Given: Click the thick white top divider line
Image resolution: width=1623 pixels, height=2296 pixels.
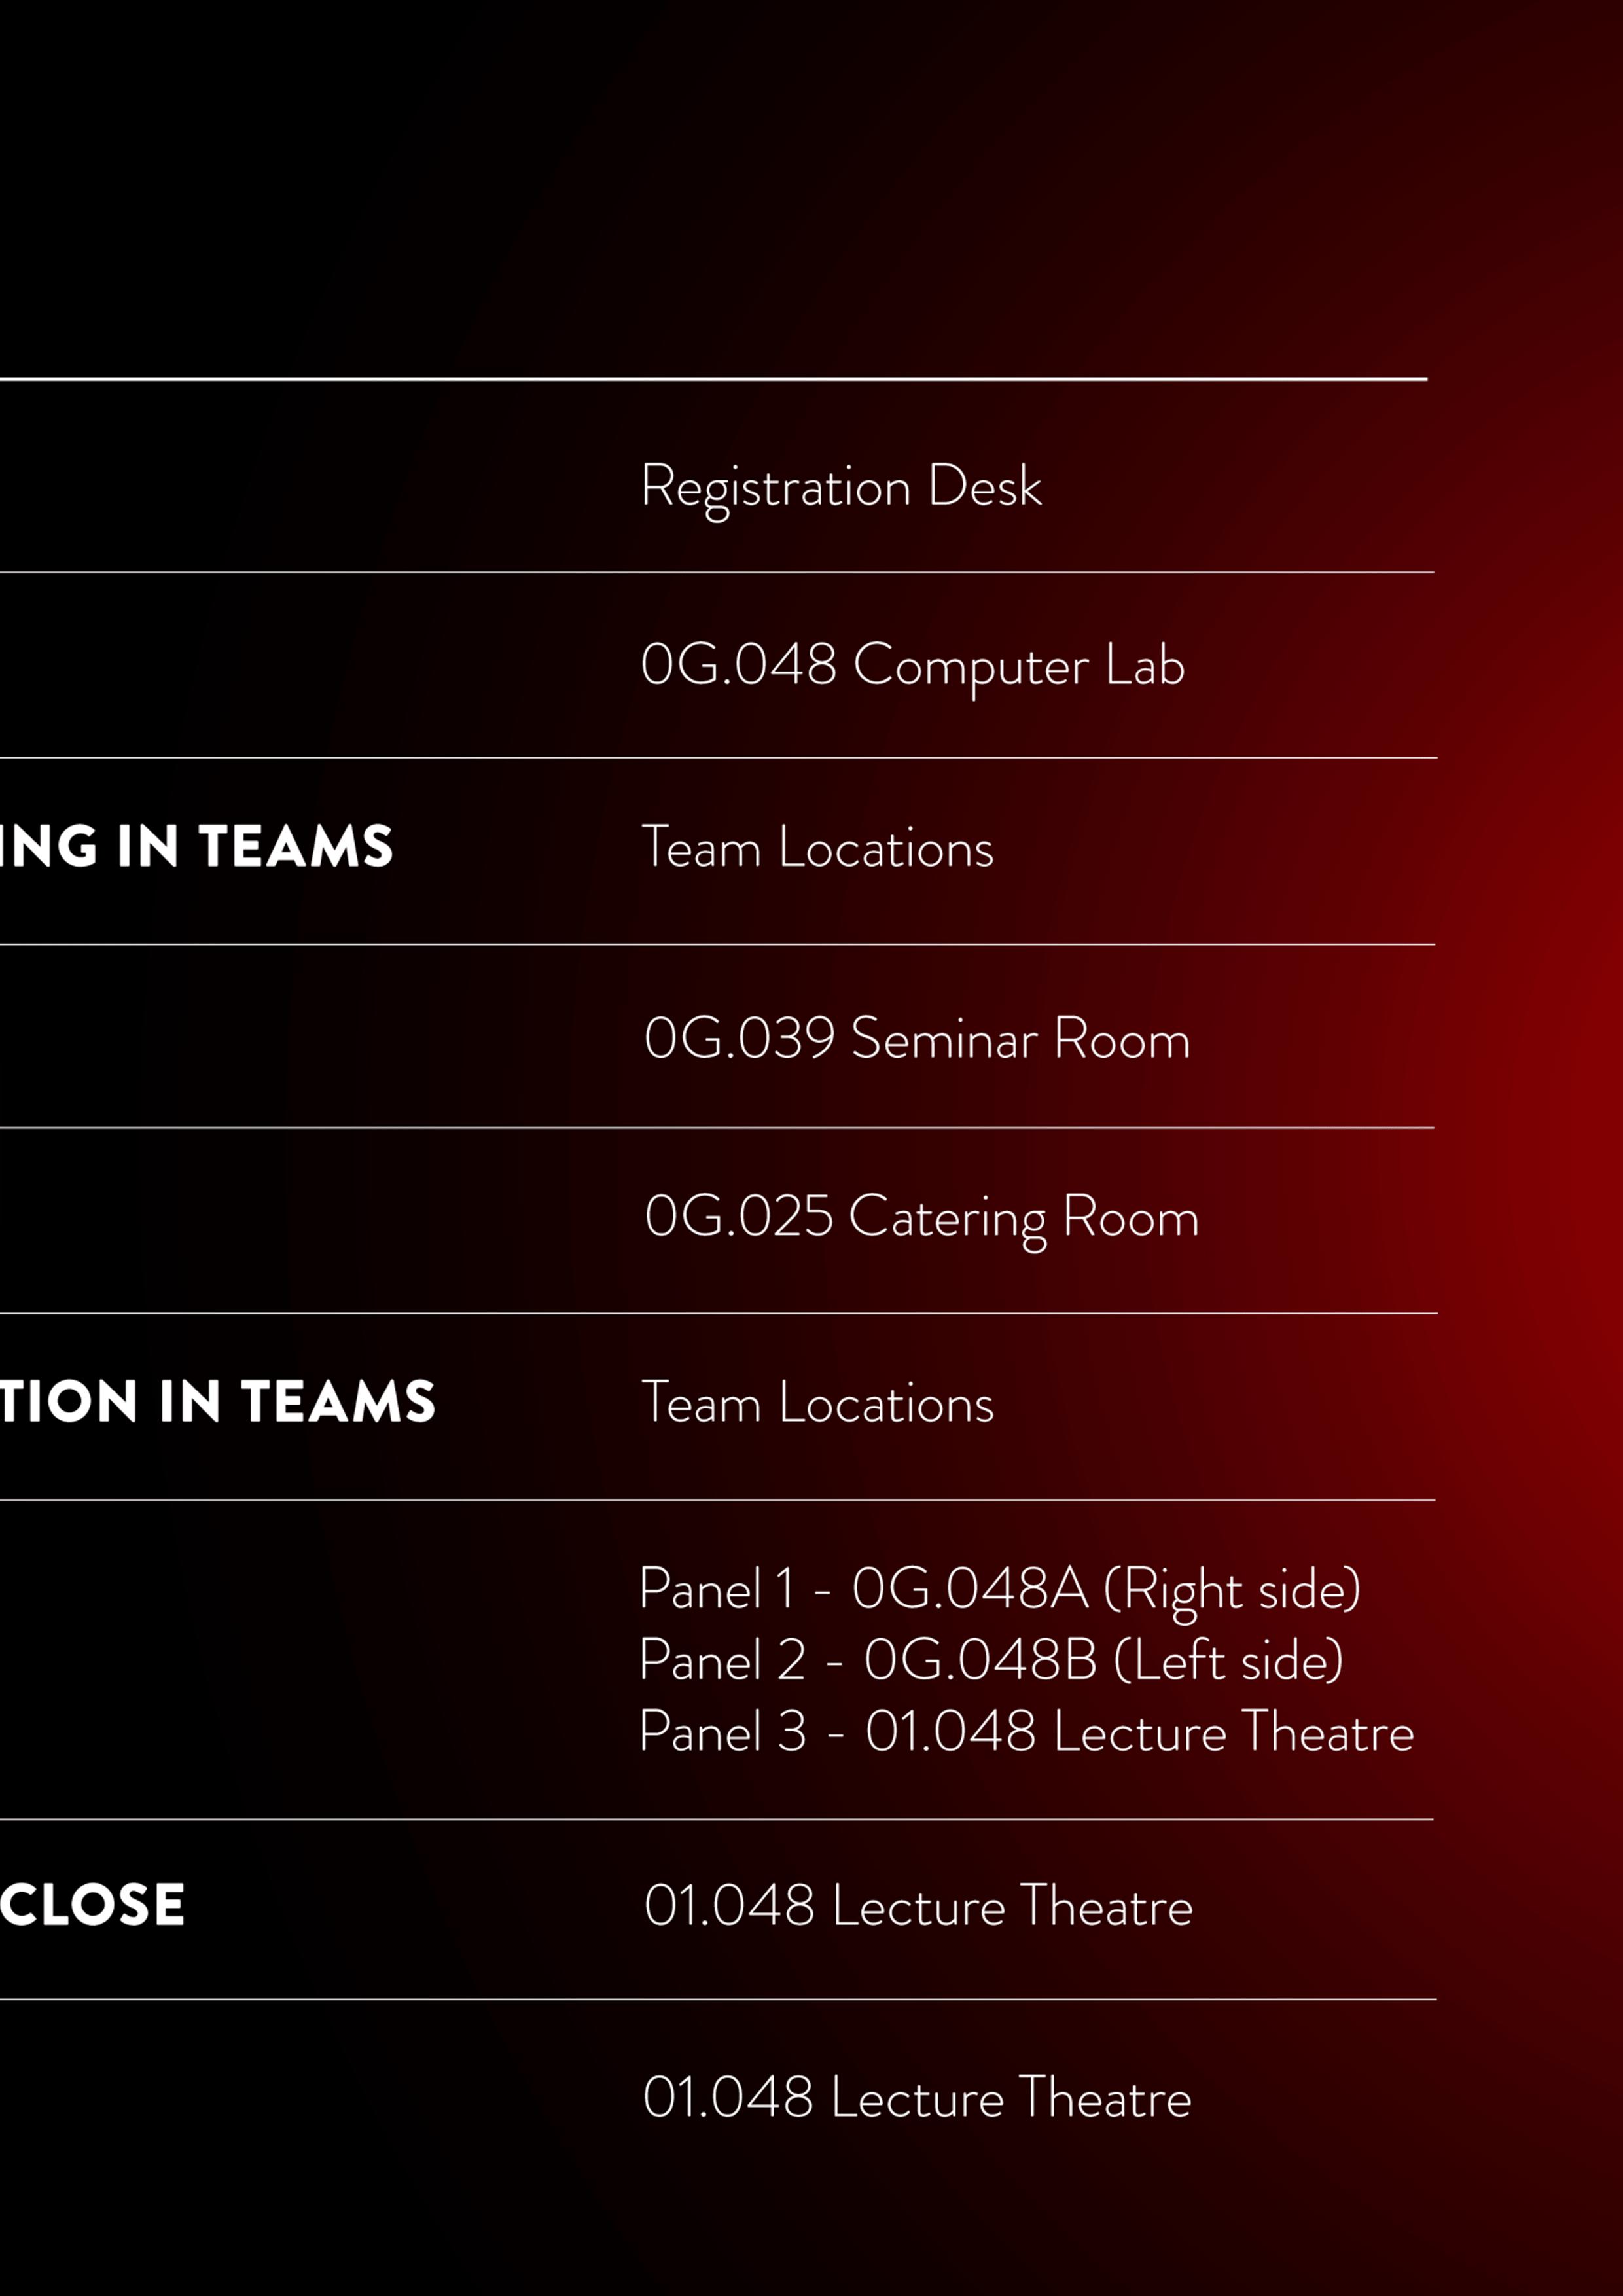Looking at the screenshot, I should click(713, 379).
